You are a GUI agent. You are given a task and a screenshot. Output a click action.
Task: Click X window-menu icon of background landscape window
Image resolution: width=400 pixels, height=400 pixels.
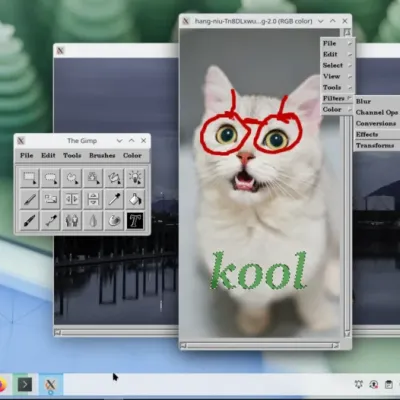click(60, 50)
